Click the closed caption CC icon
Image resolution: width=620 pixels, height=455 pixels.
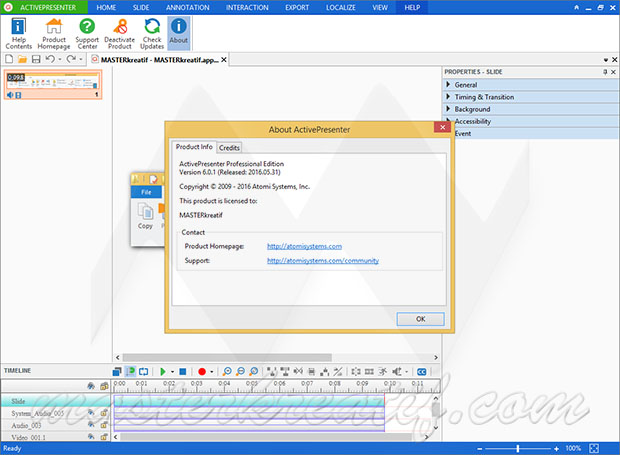click(422, 372)
